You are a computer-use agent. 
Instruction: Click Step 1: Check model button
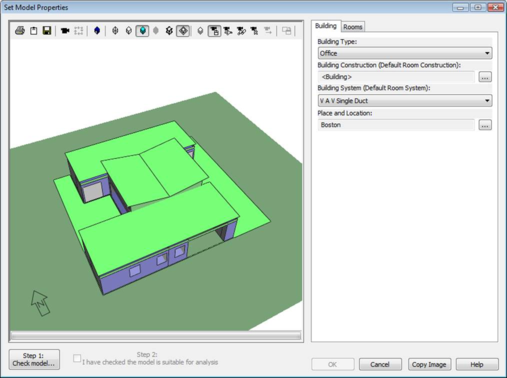pos(34,360)
